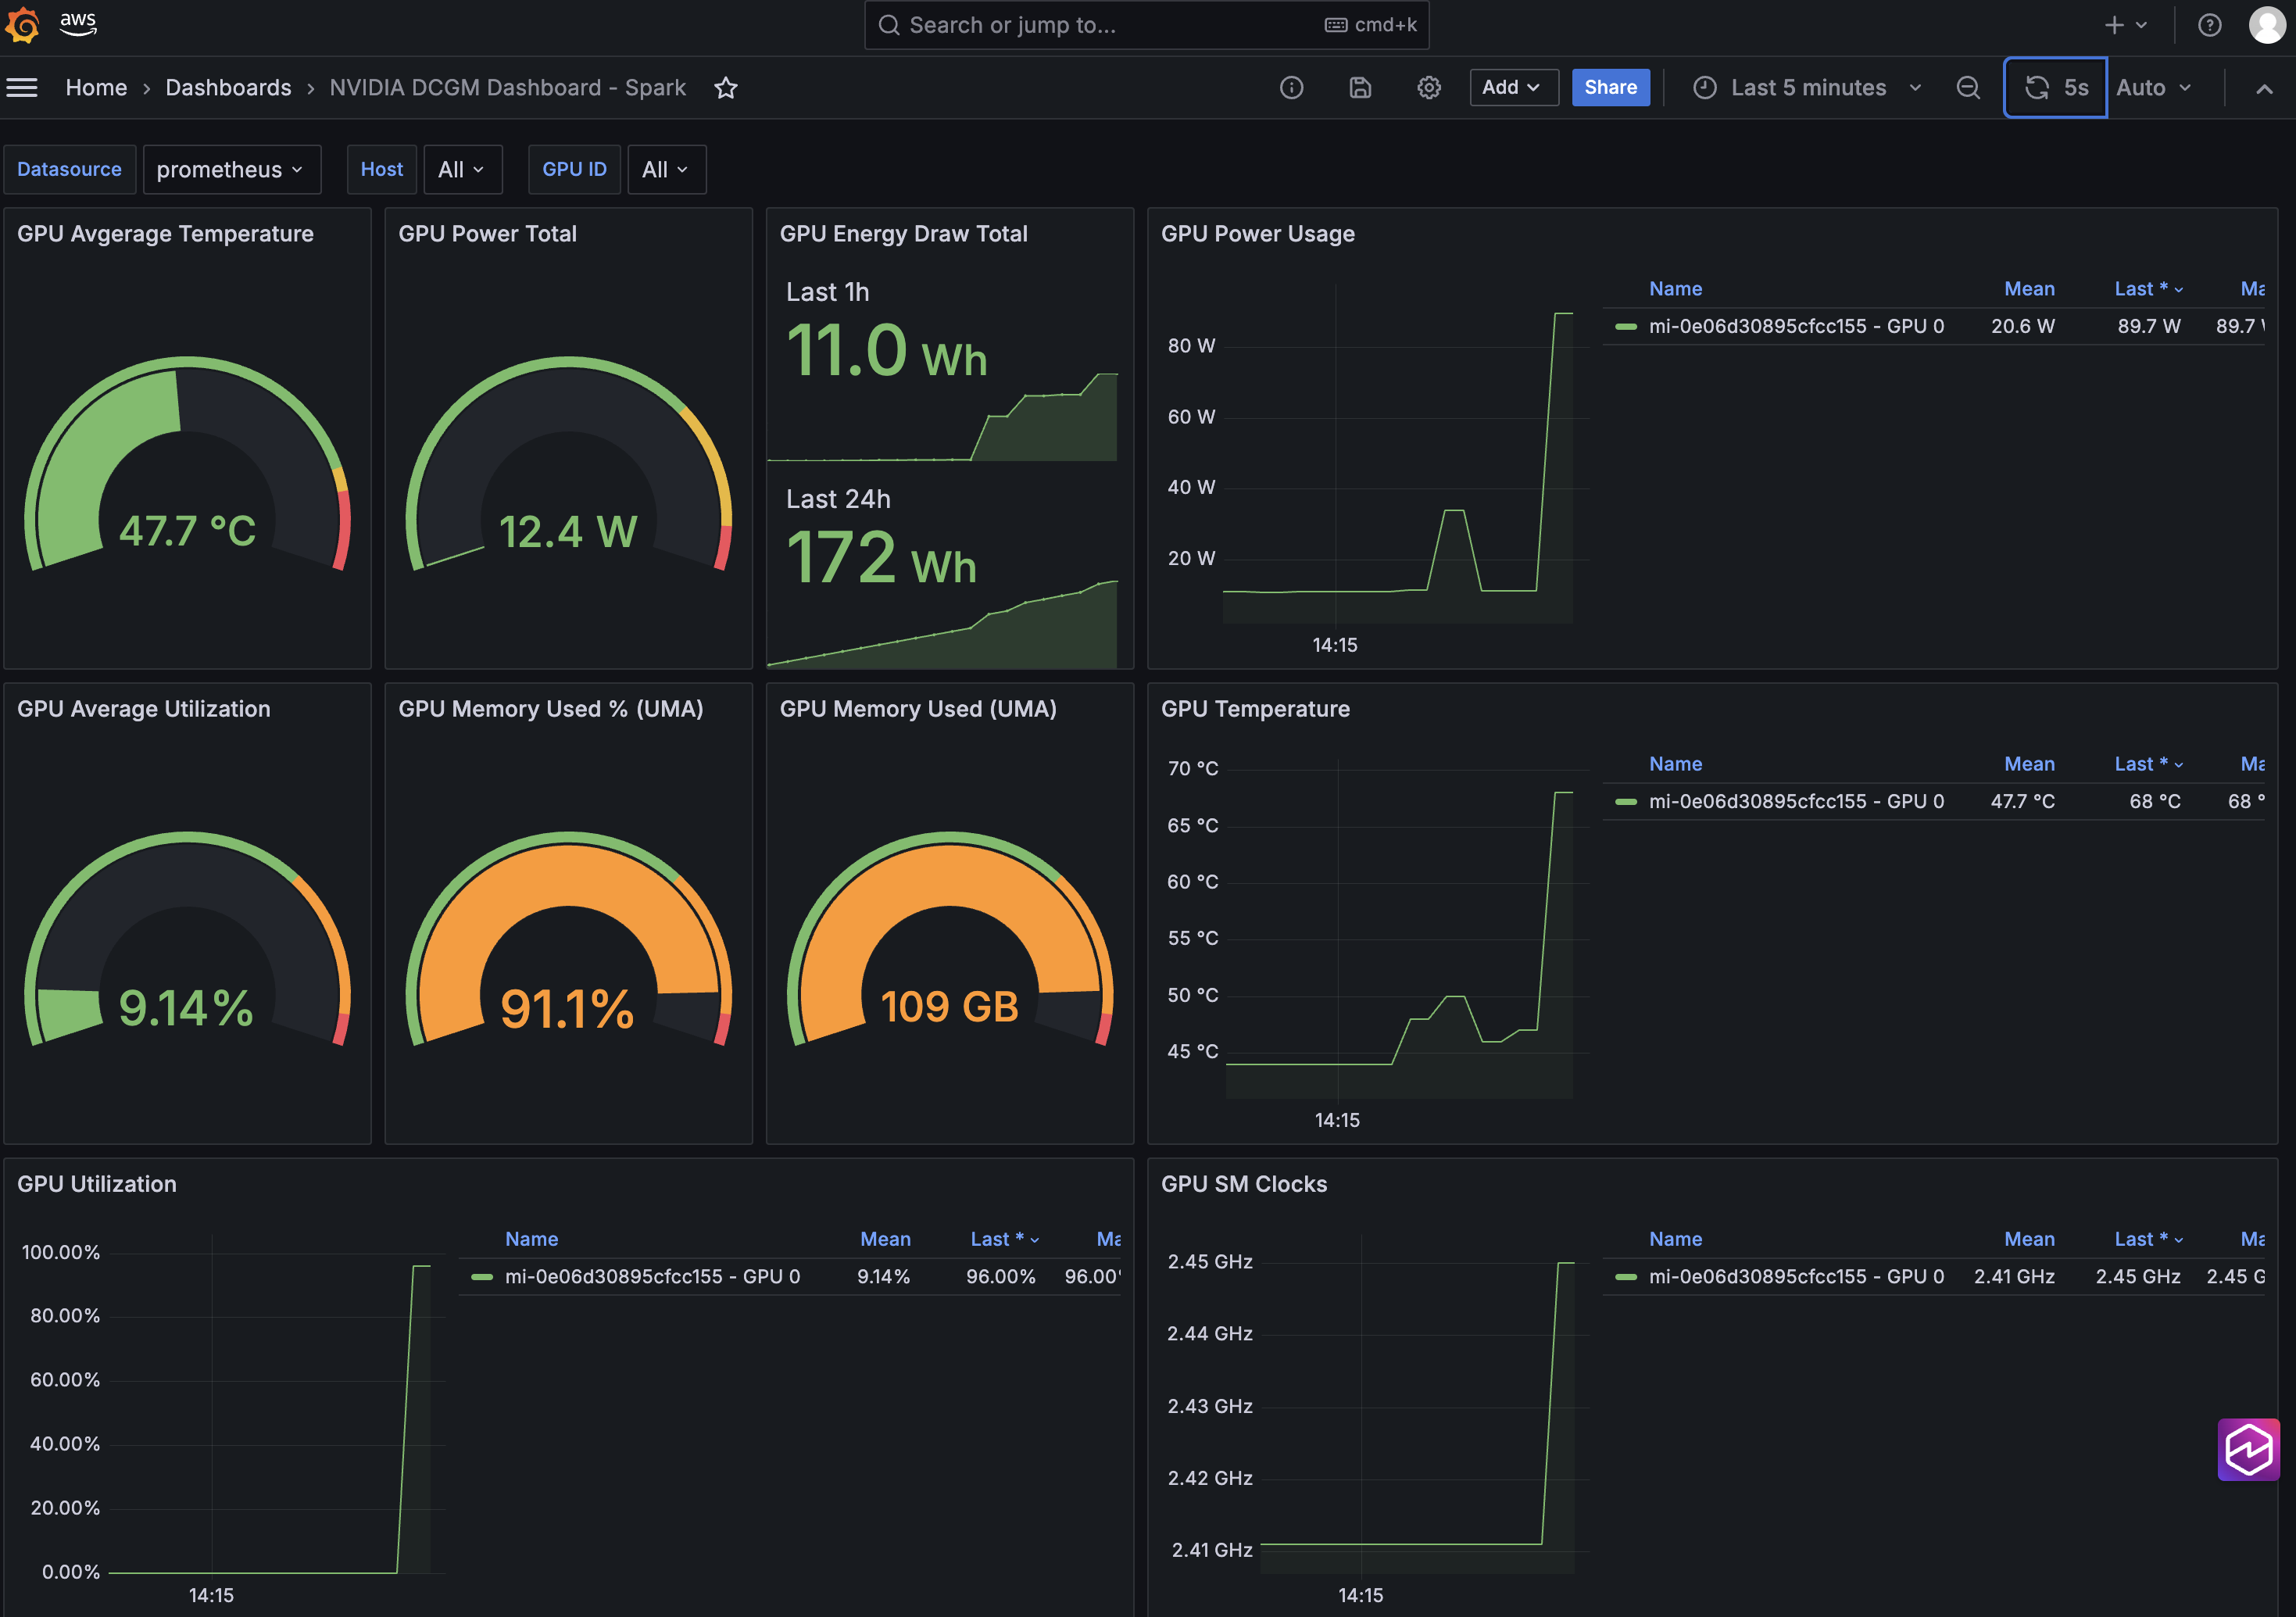Image resolution: width=2296 pixels, height=1617 pixels.
Task: Click the zoom out time range icon
Action: (x=1968, y=88)
